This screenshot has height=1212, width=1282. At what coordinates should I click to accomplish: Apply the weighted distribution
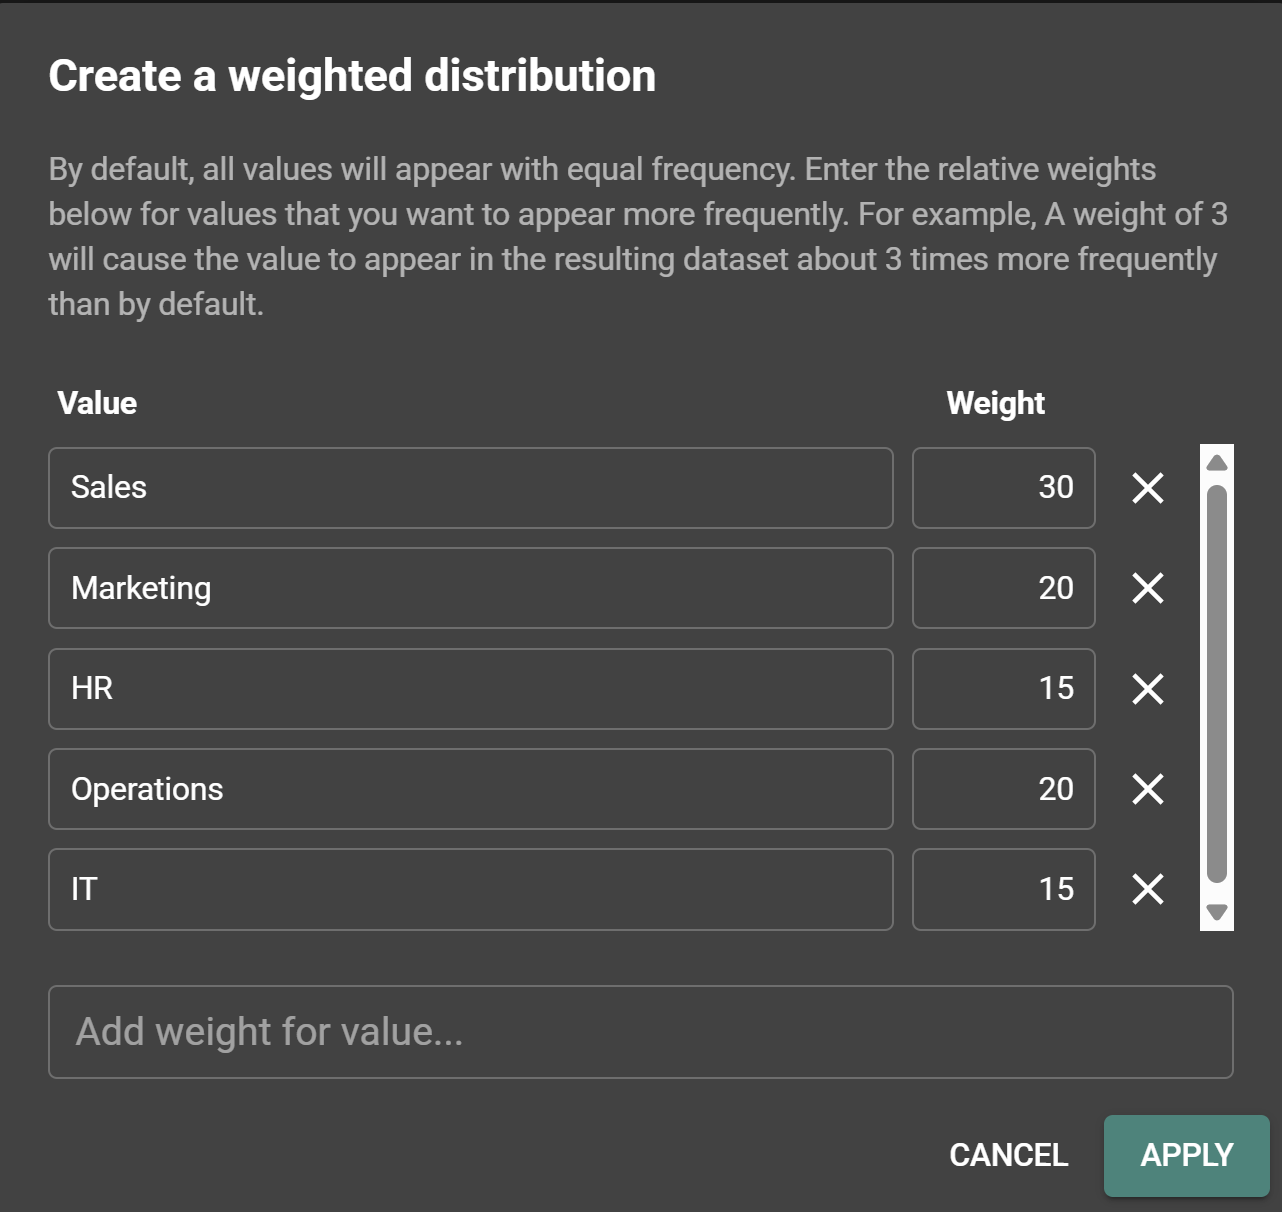pos(1186,1155)
